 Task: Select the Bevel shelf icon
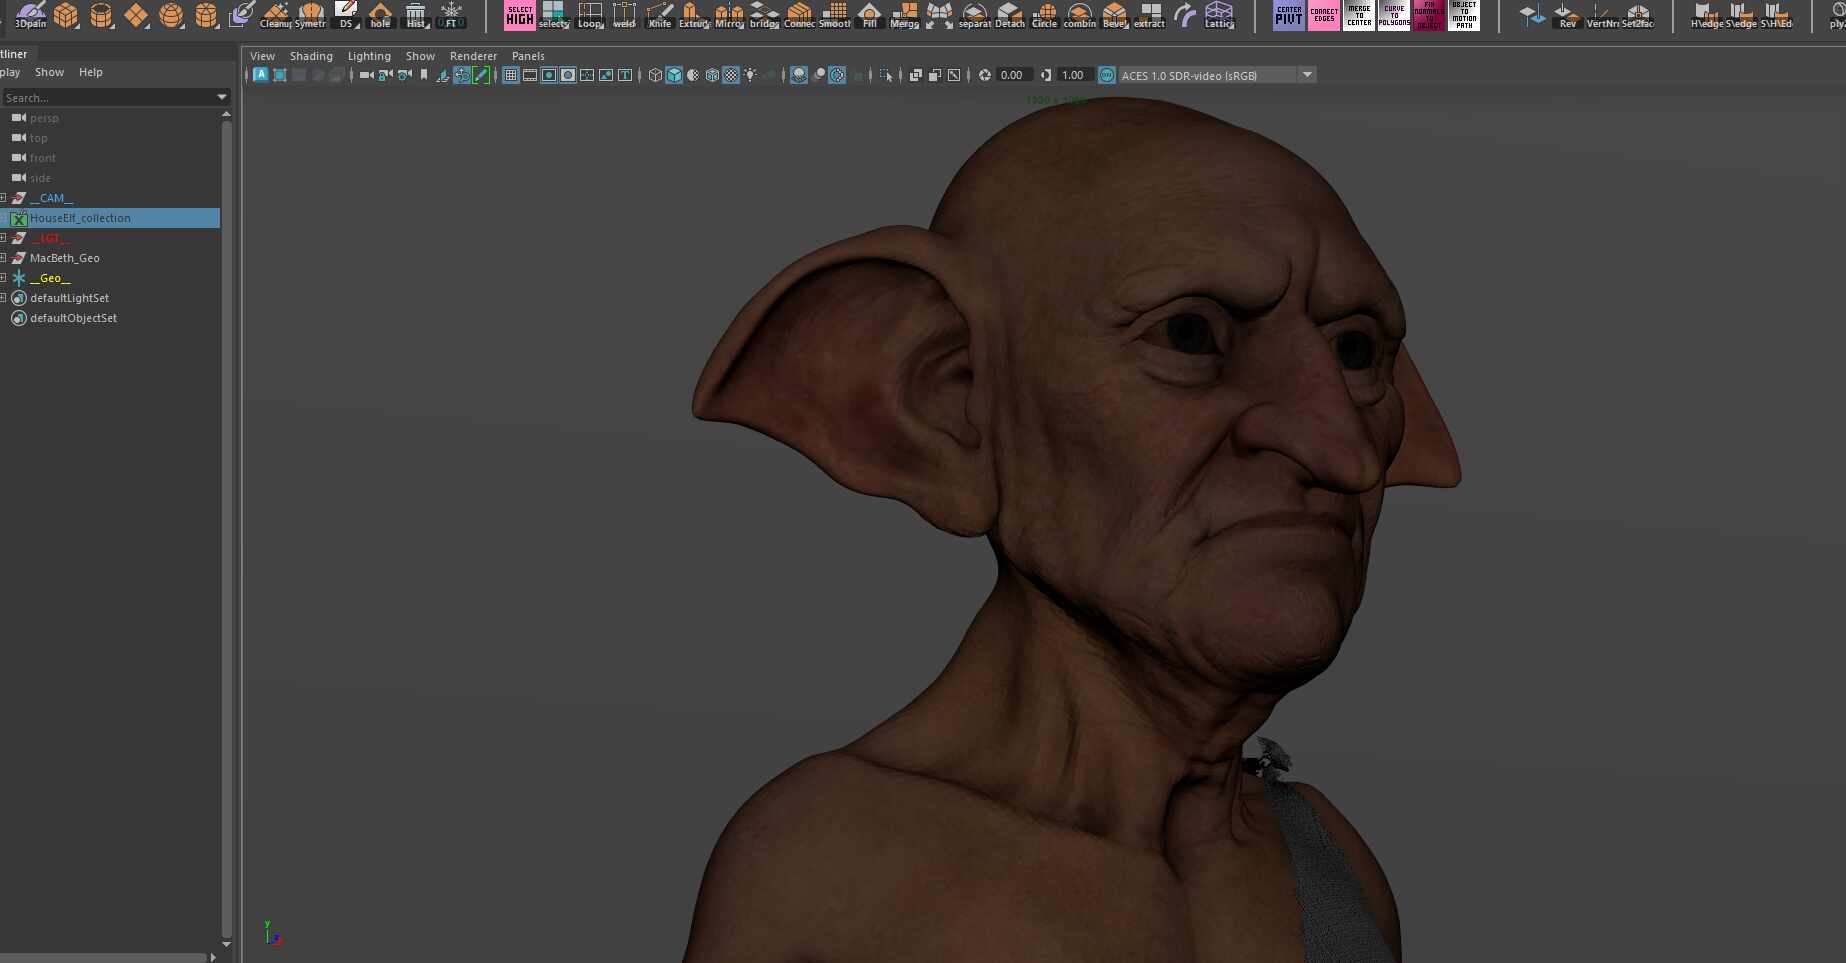pos(1113,15)
